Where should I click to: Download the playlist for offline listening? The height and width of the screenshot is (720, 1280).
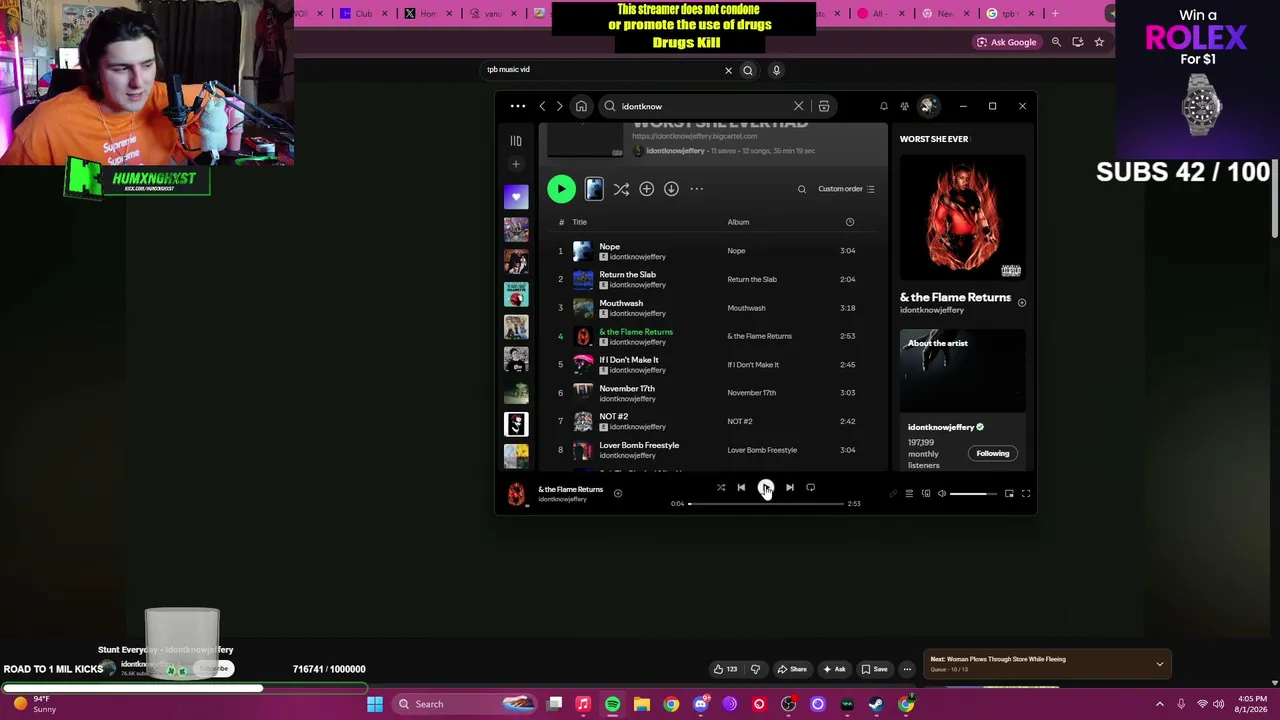click(x=671, y=189)
